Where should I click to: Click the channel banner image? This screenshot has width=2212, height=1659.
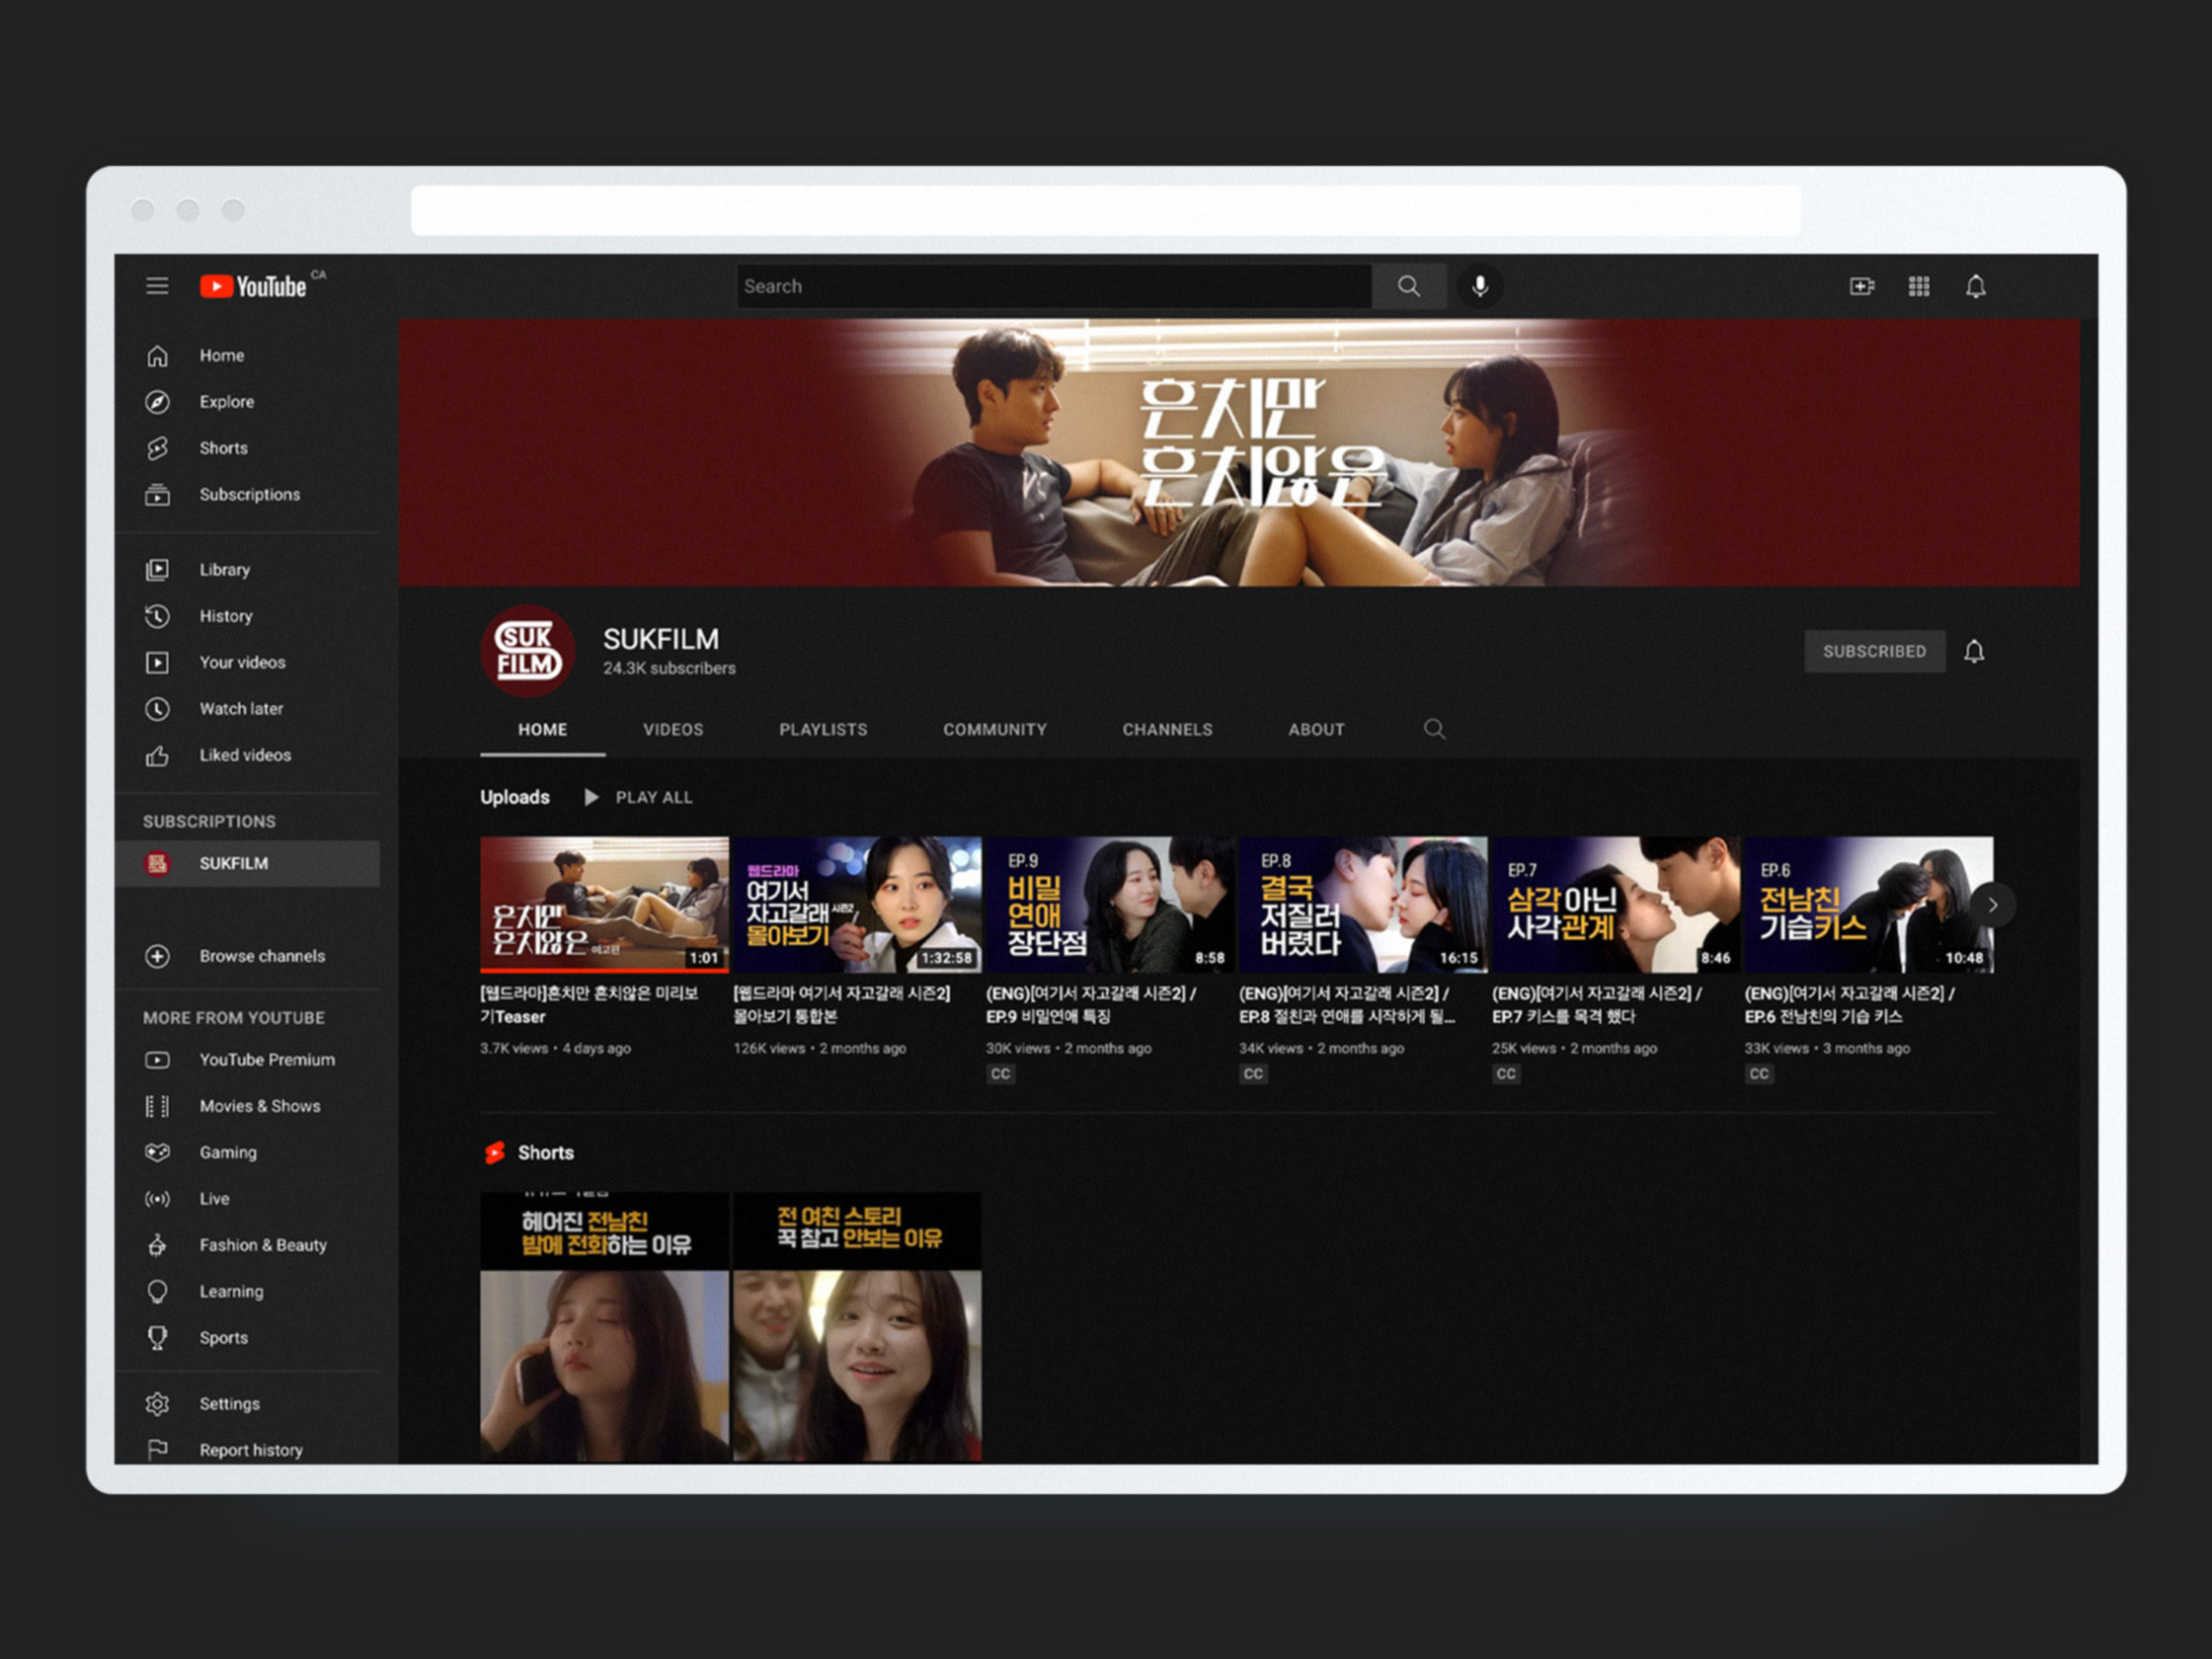tap(1239, 452)
